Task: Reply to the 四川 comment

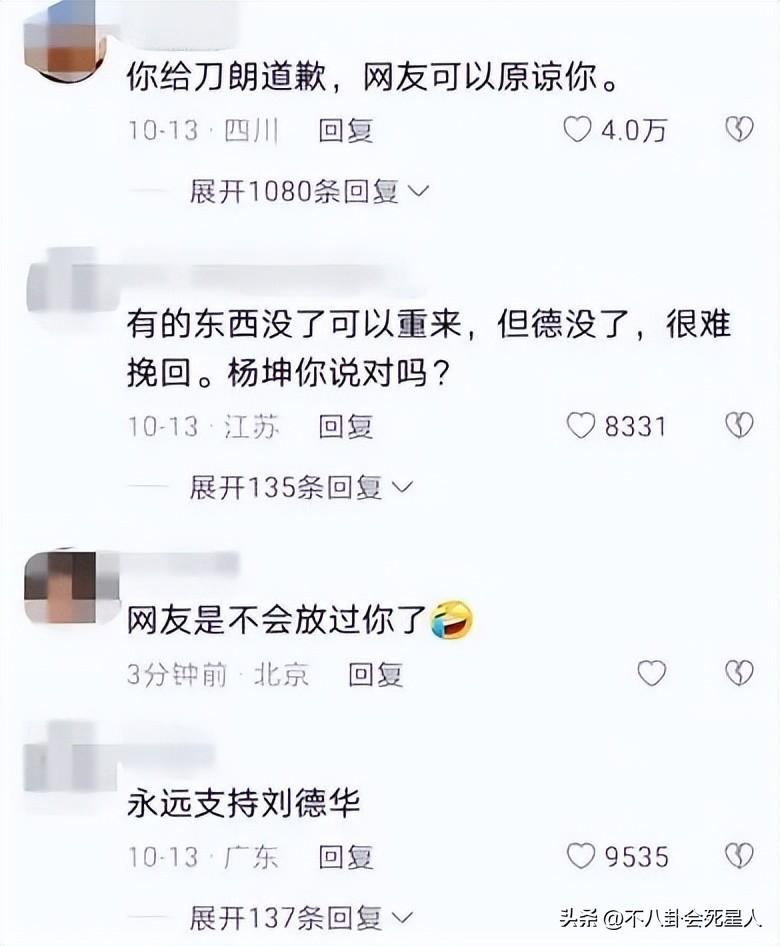Action: (346, 130)
